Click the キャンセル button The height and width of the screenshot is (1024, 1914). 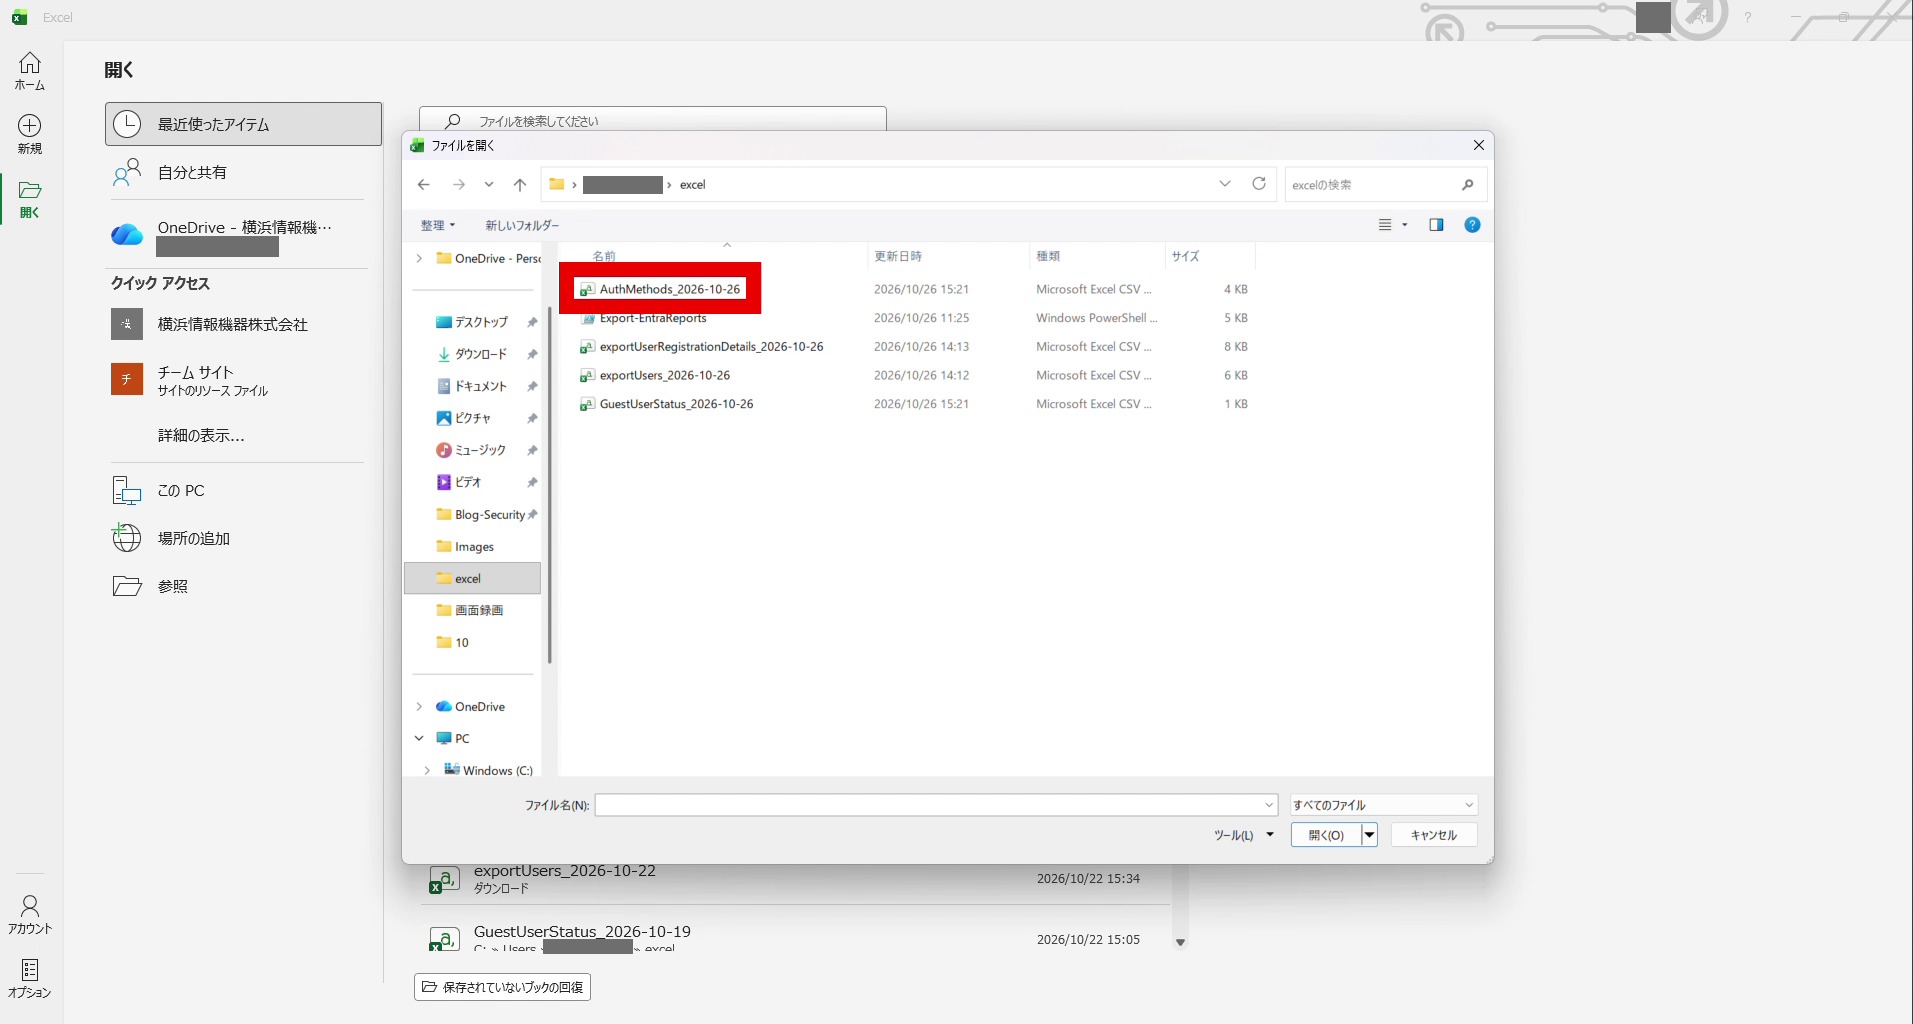point(1433,835)
